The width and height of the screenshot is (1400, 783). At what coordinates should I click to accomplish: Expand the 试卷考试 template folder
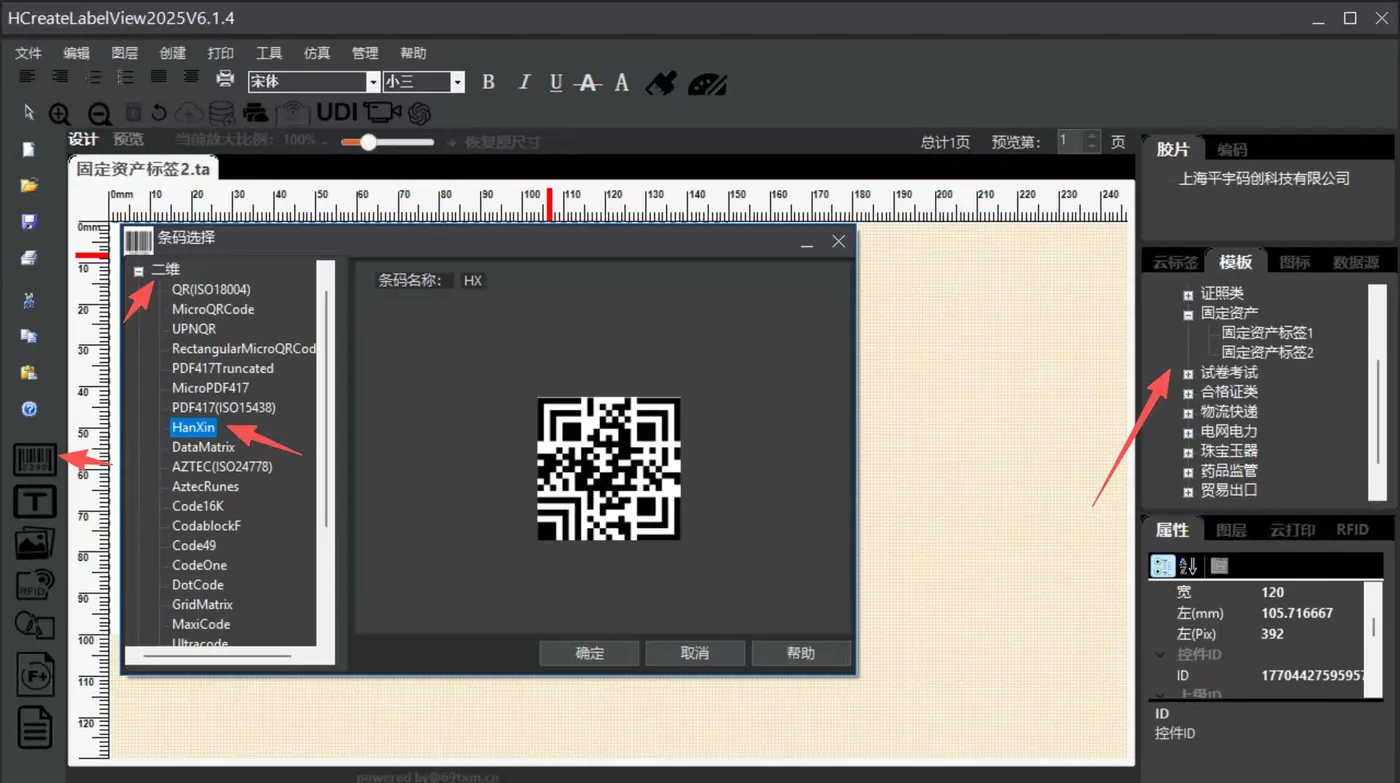[x=1188, y=374]
